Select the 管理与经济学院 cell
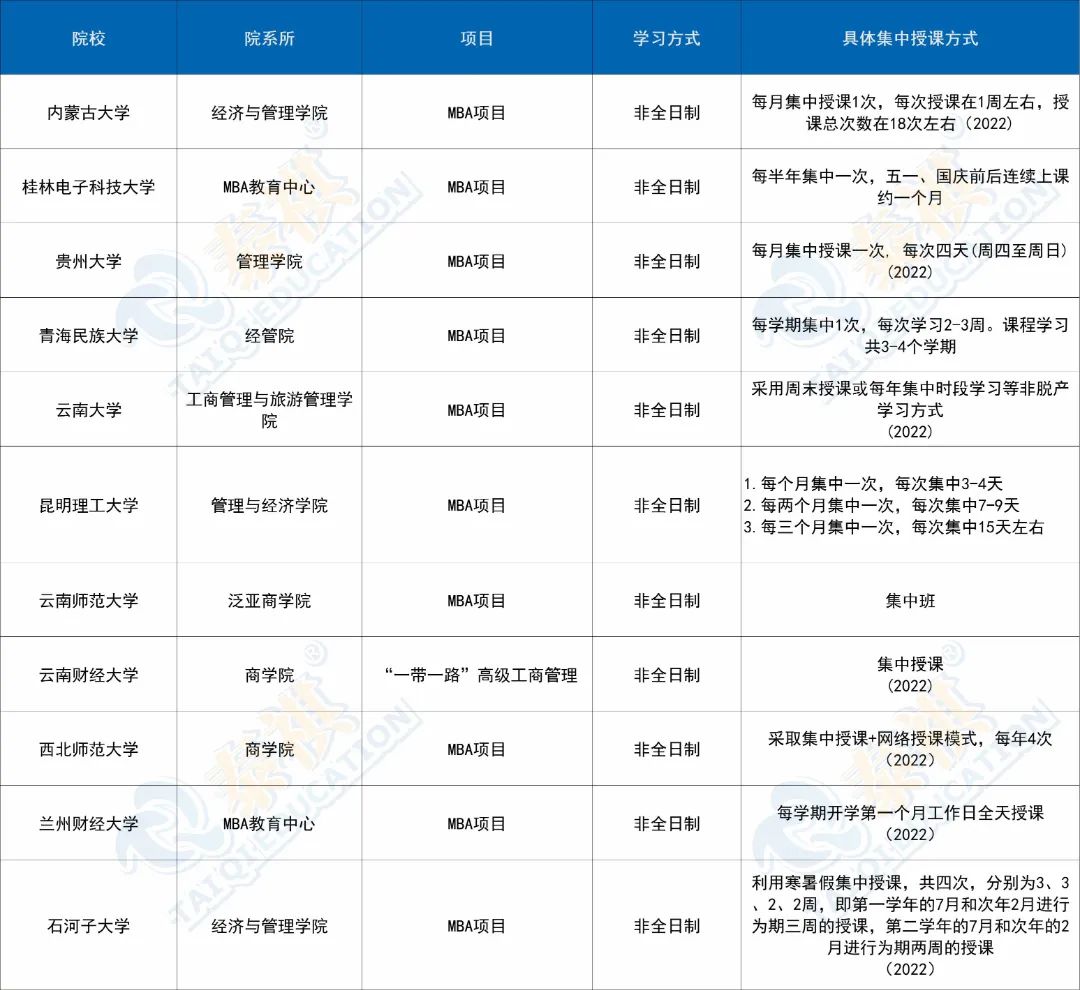1080x990 pixels. (269, 505)
